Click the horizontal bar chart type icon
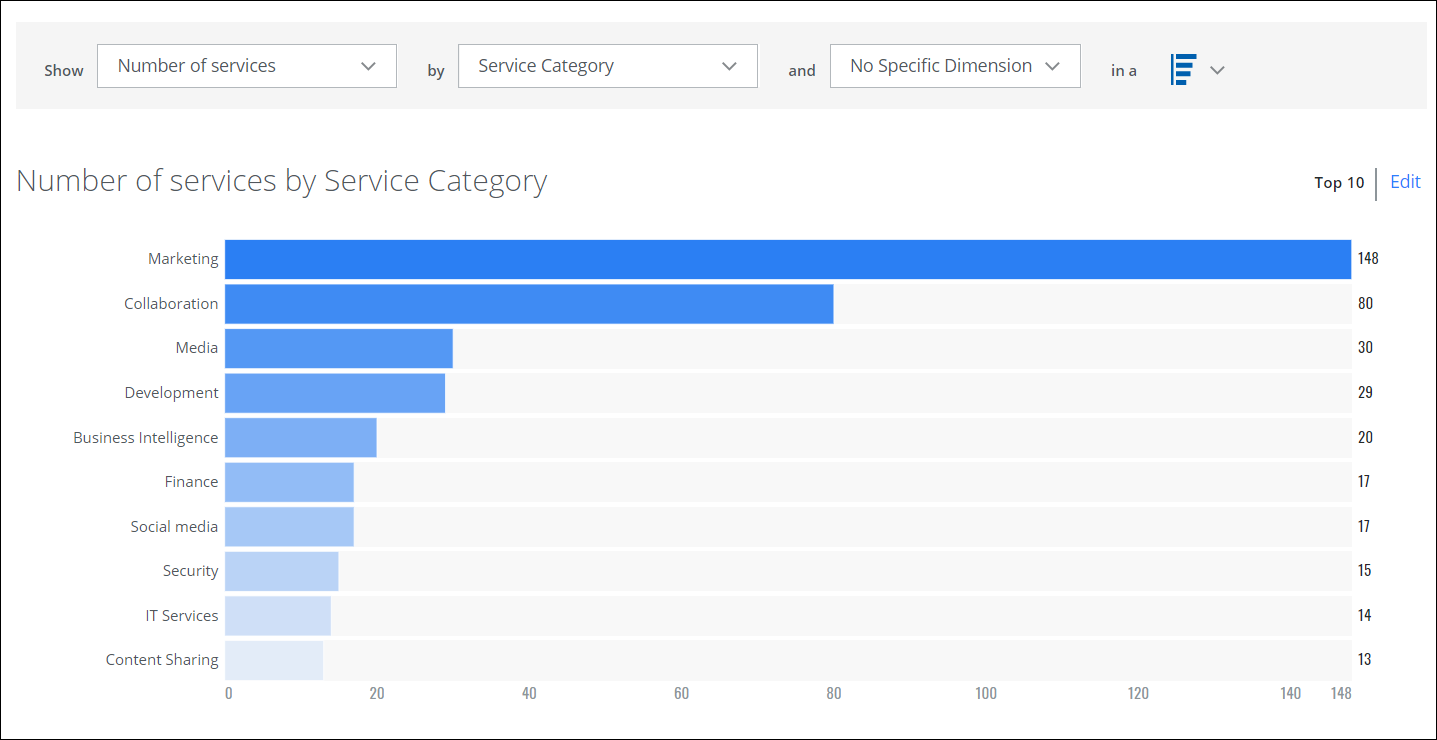 (x=1183, y=70)
